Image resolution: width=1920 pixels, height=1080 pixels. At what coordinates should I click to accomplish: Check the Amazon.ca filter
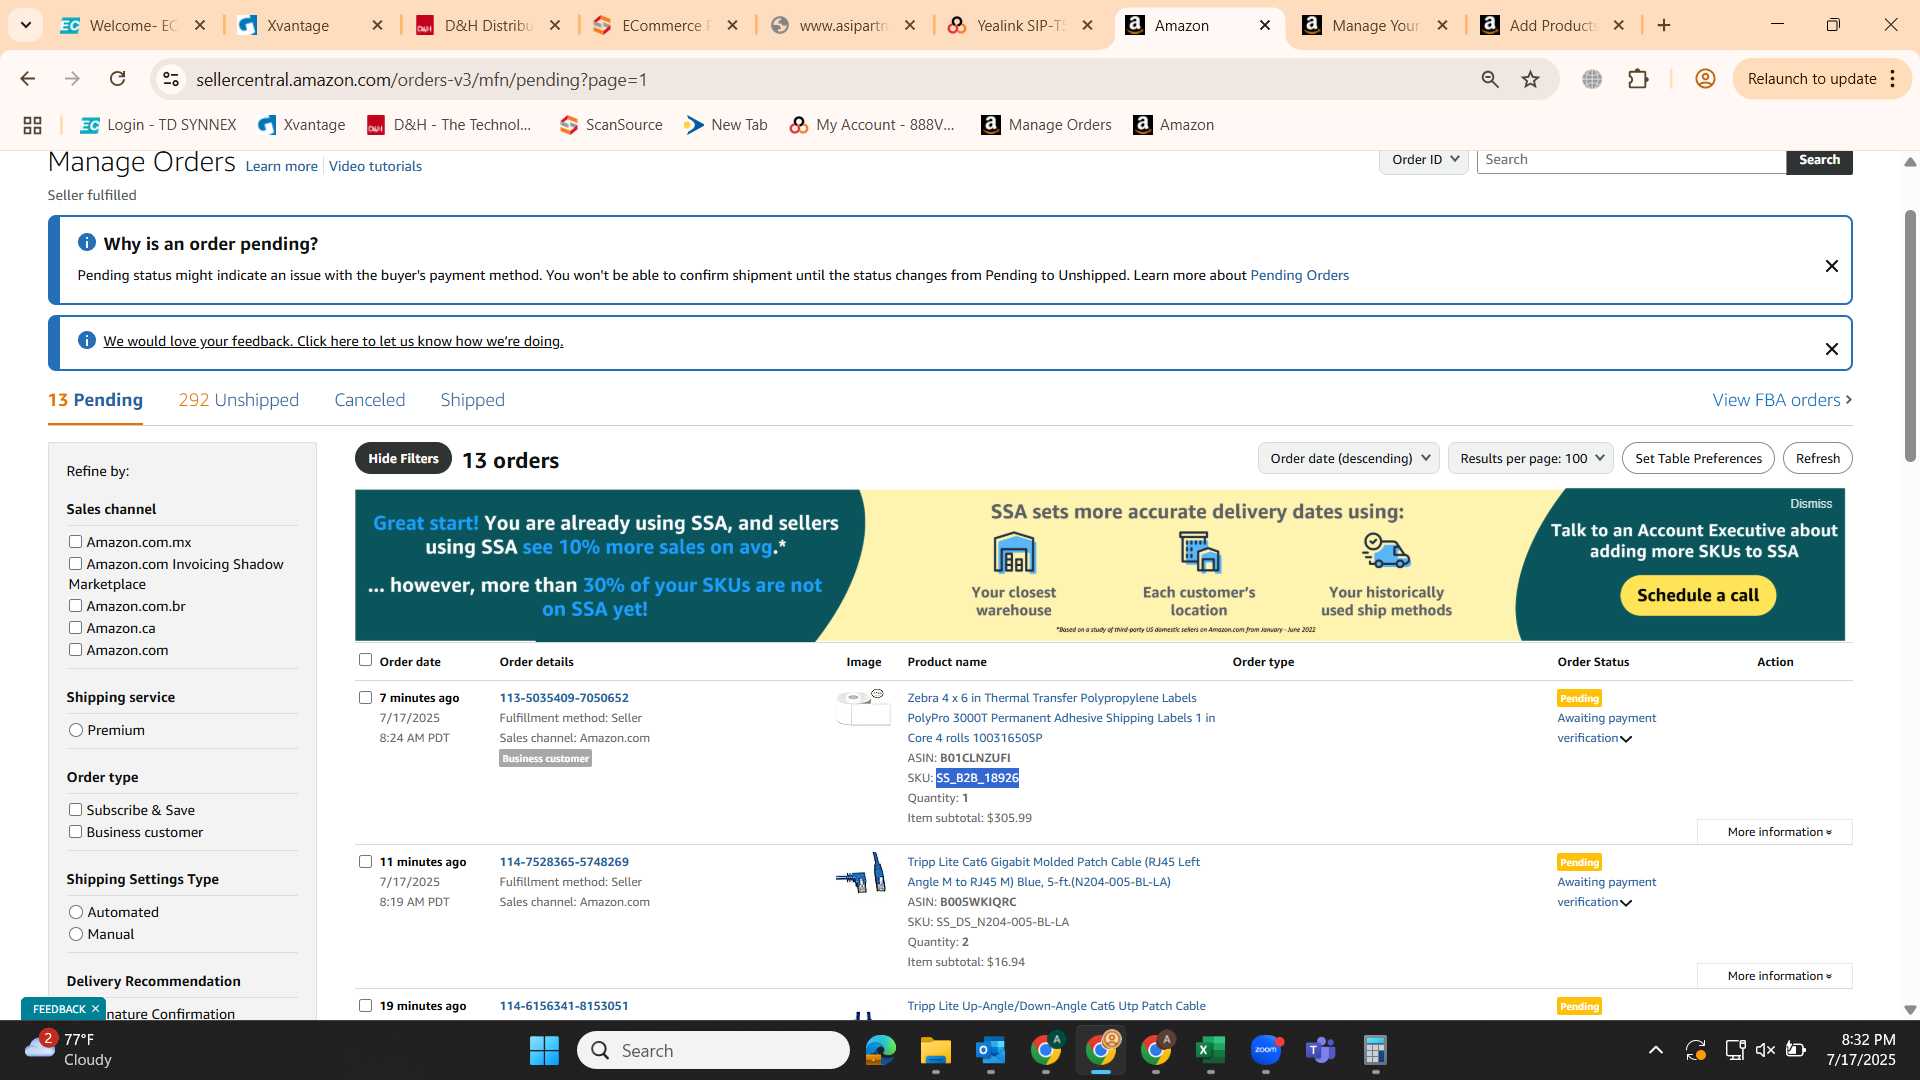click(75, 628)
